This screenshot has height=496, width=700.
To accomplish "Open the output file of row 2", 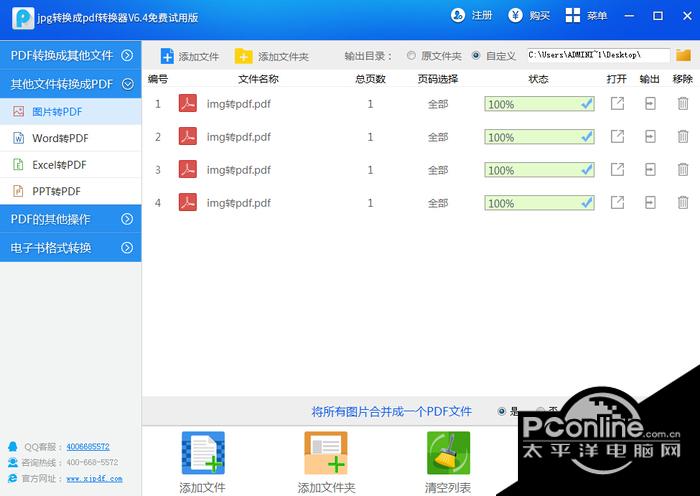I will (x=617, y=137).
